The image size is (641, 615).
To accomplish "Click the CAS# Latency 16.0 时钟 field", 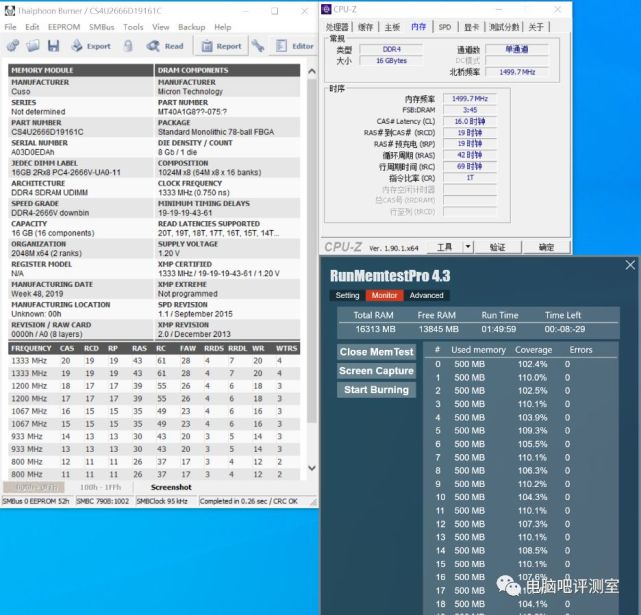I will pyautogui.click(x=470, y=121).
